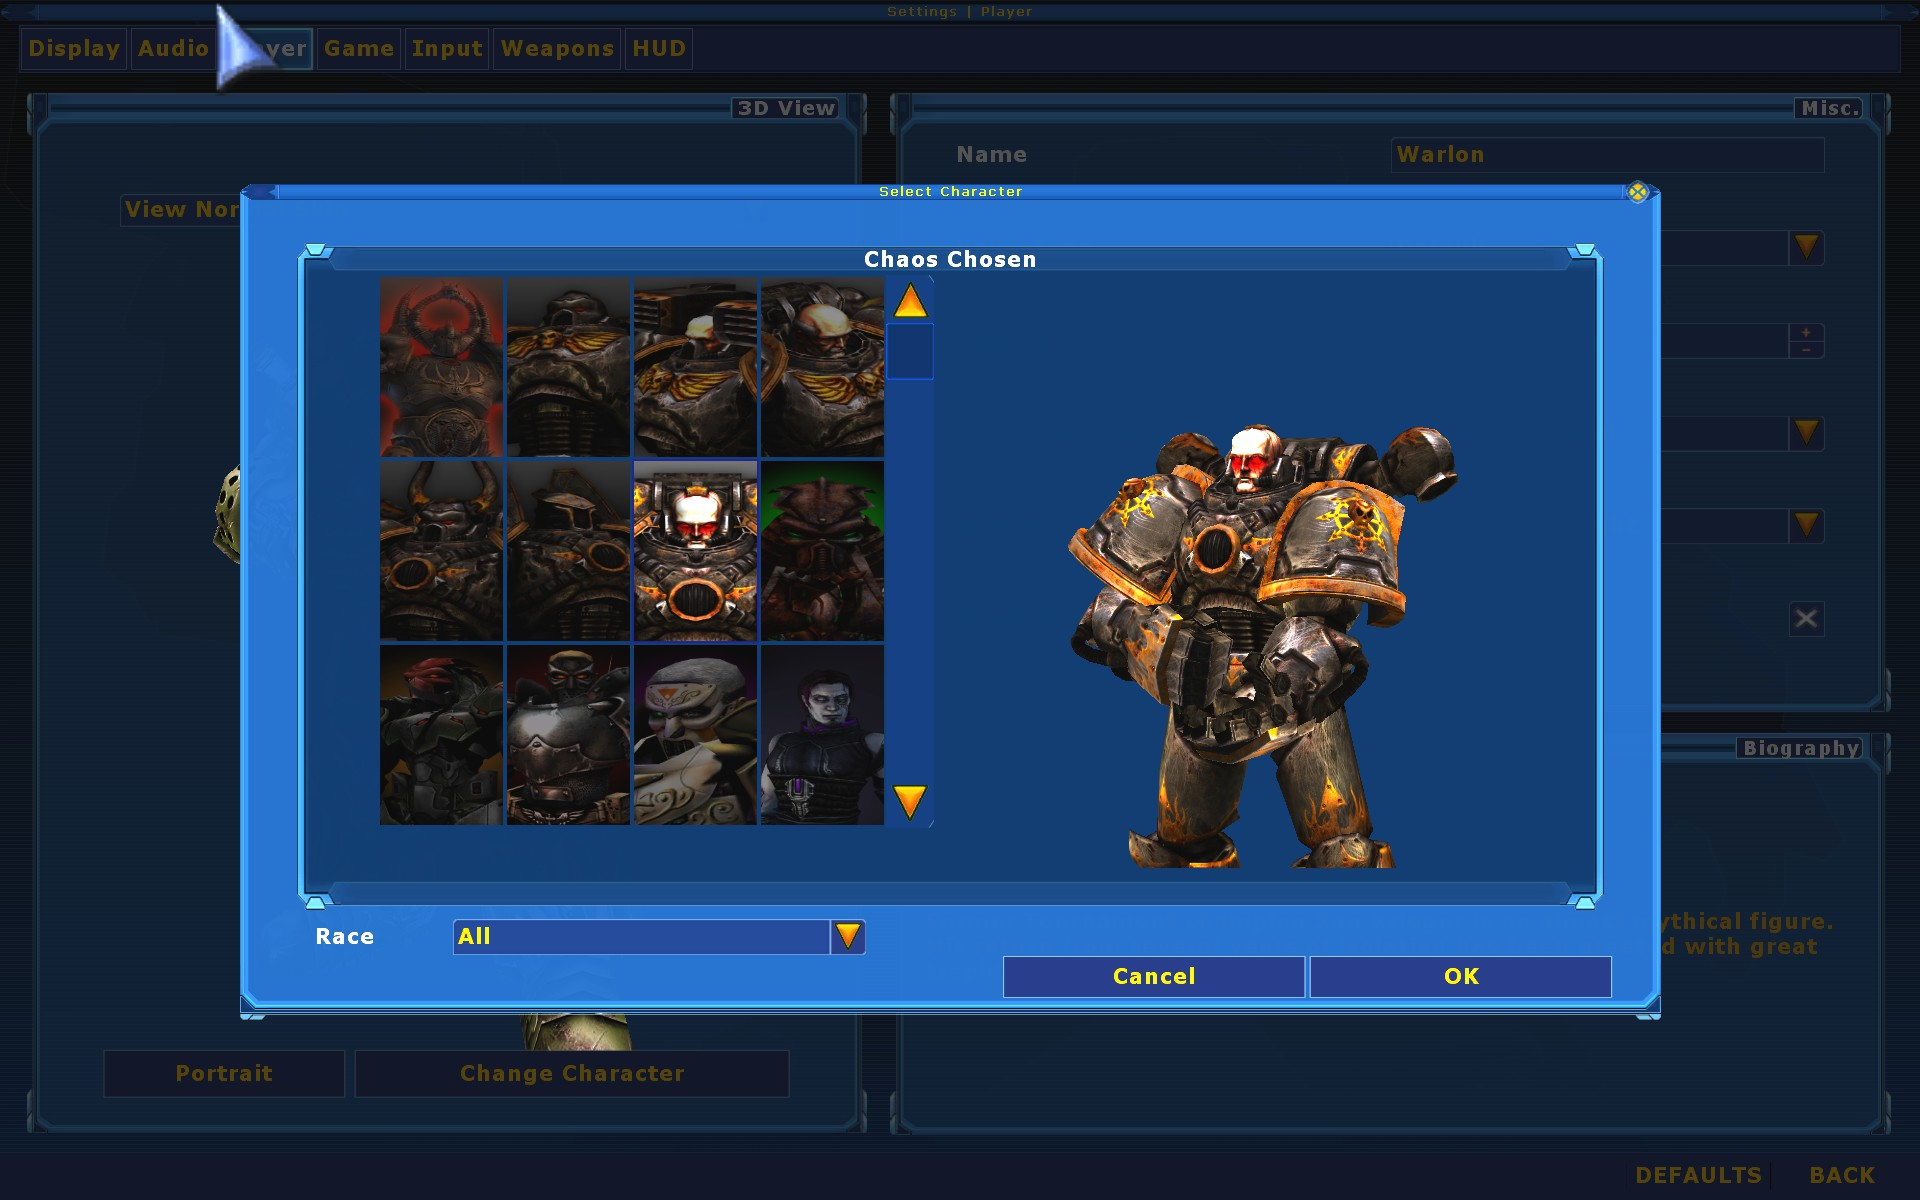This screenshot has height=1200, width=1920.
Task: Click the clear X icon in the Misc panel
Action: coord(1806,618)
